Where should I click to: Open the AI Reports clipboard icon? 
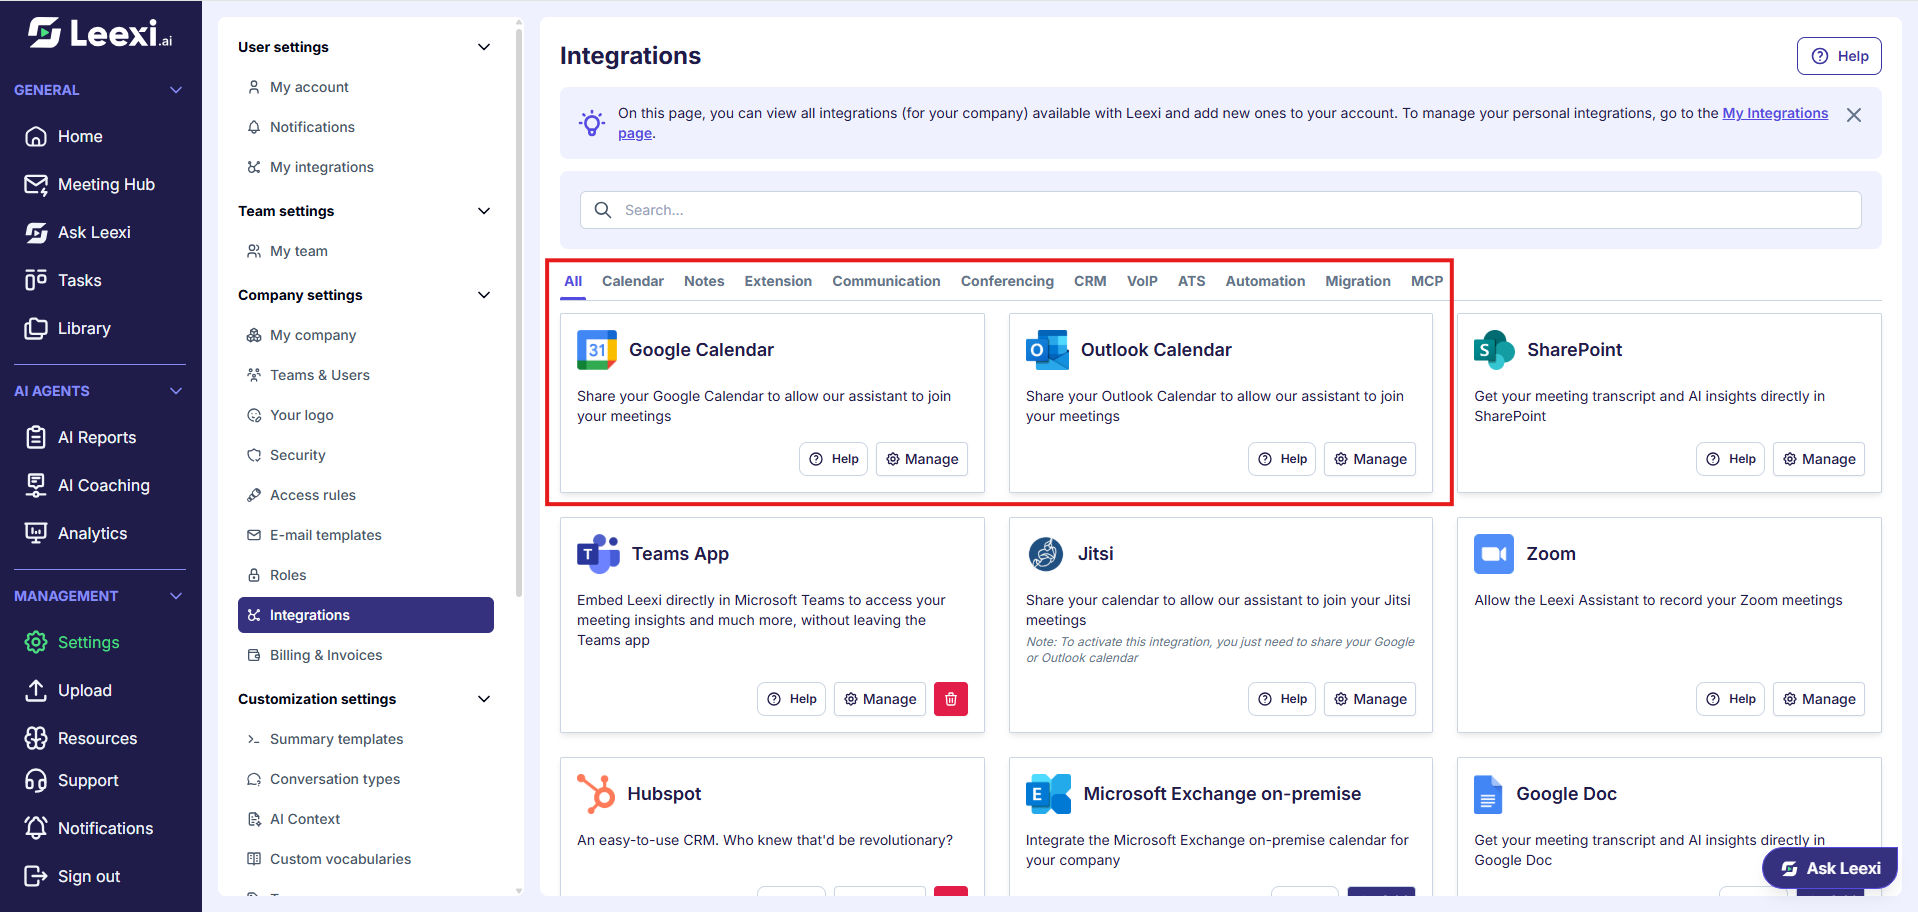36,437
